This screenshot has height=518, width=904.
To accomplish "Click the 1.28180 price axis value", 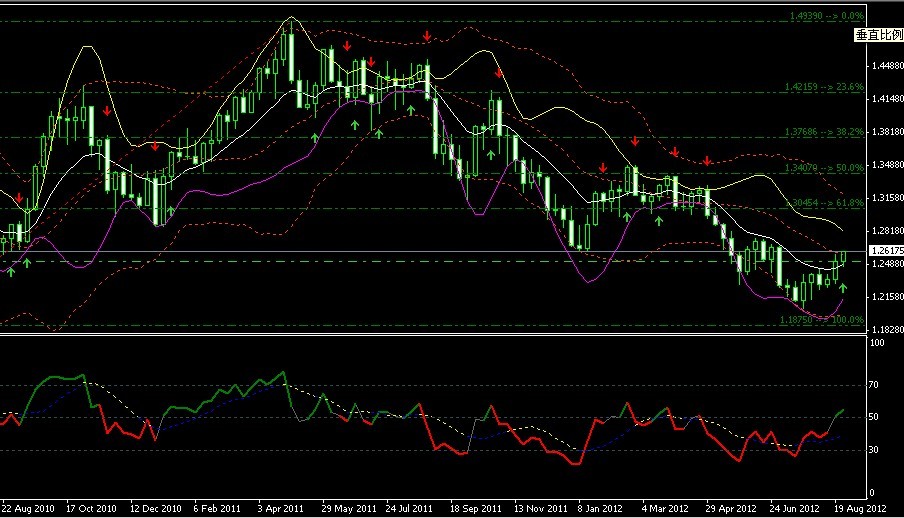I will tap(888, 231).
